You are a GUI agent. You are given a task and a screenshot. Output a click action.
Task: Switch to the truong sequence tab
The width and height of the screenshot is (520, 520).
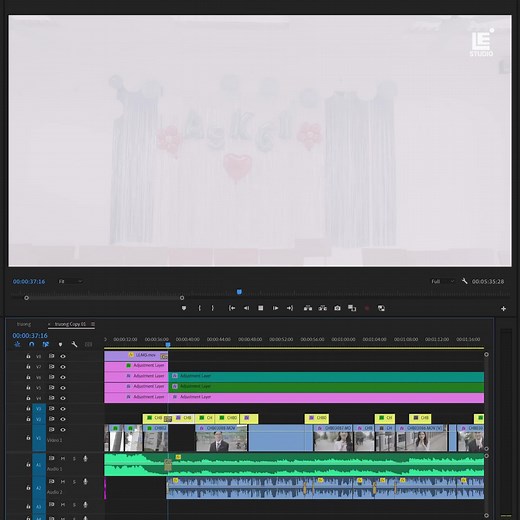(24, 324)
